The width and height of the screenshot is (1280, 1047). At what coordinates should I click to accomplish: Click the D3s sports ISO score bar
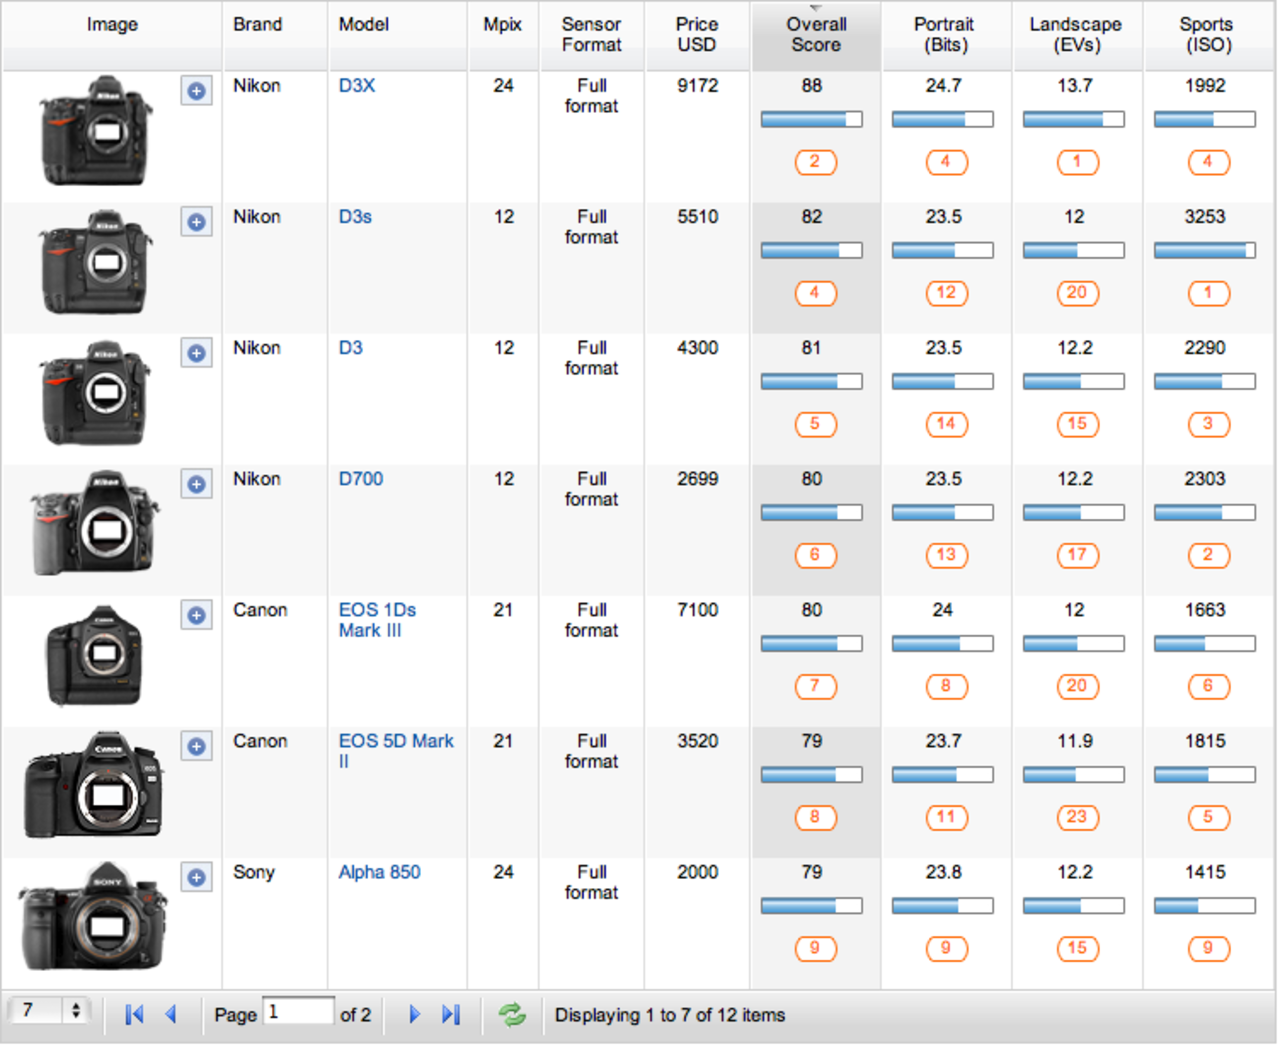click(x=1205, y=251)
